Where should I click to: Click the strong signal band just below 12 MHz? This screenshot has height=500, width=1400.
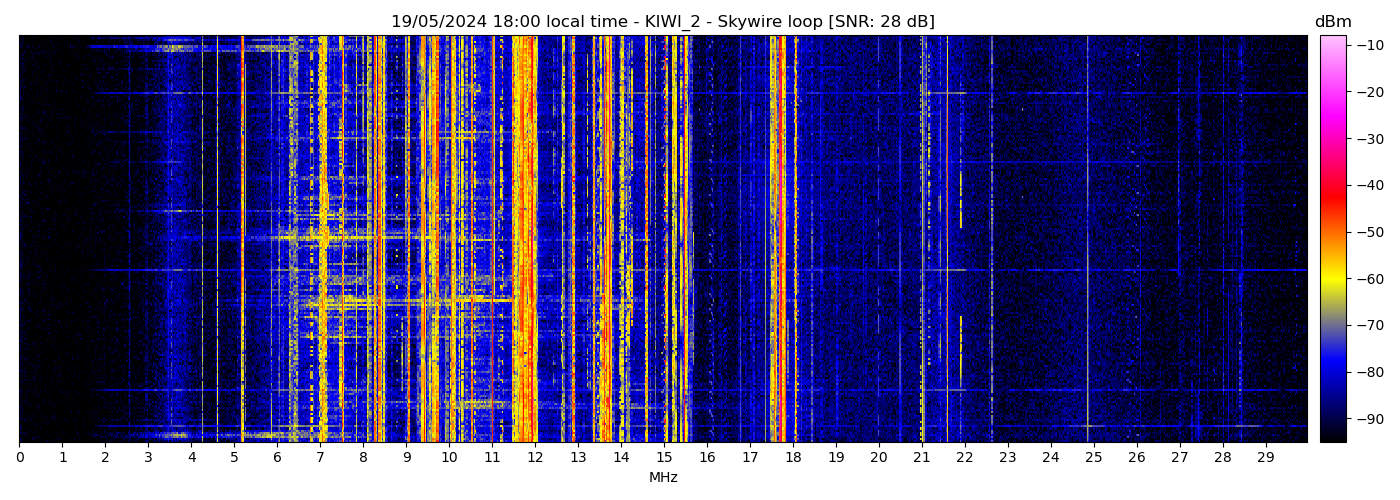[524, 240]
